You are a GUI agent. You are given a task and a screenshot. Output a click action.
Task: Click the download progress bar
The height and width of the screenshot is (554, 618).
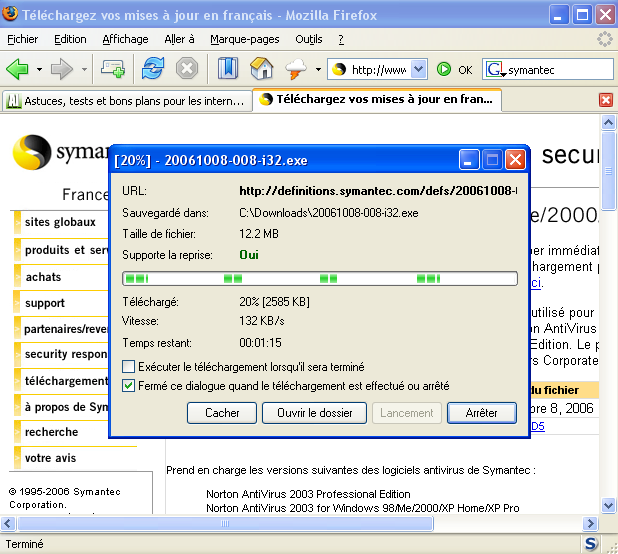(x=320, y=279)
